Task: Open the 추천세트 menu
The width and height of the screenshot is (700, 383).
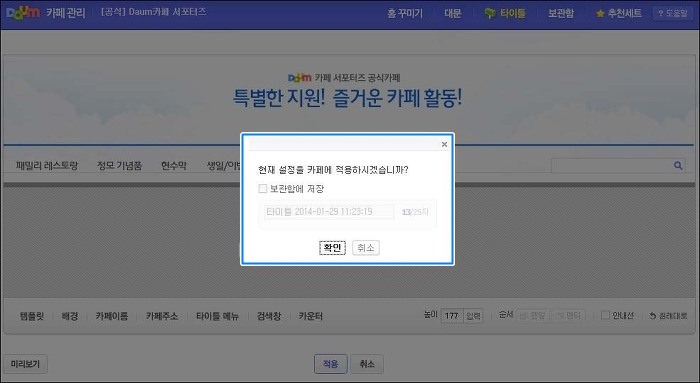Action: 625,13
